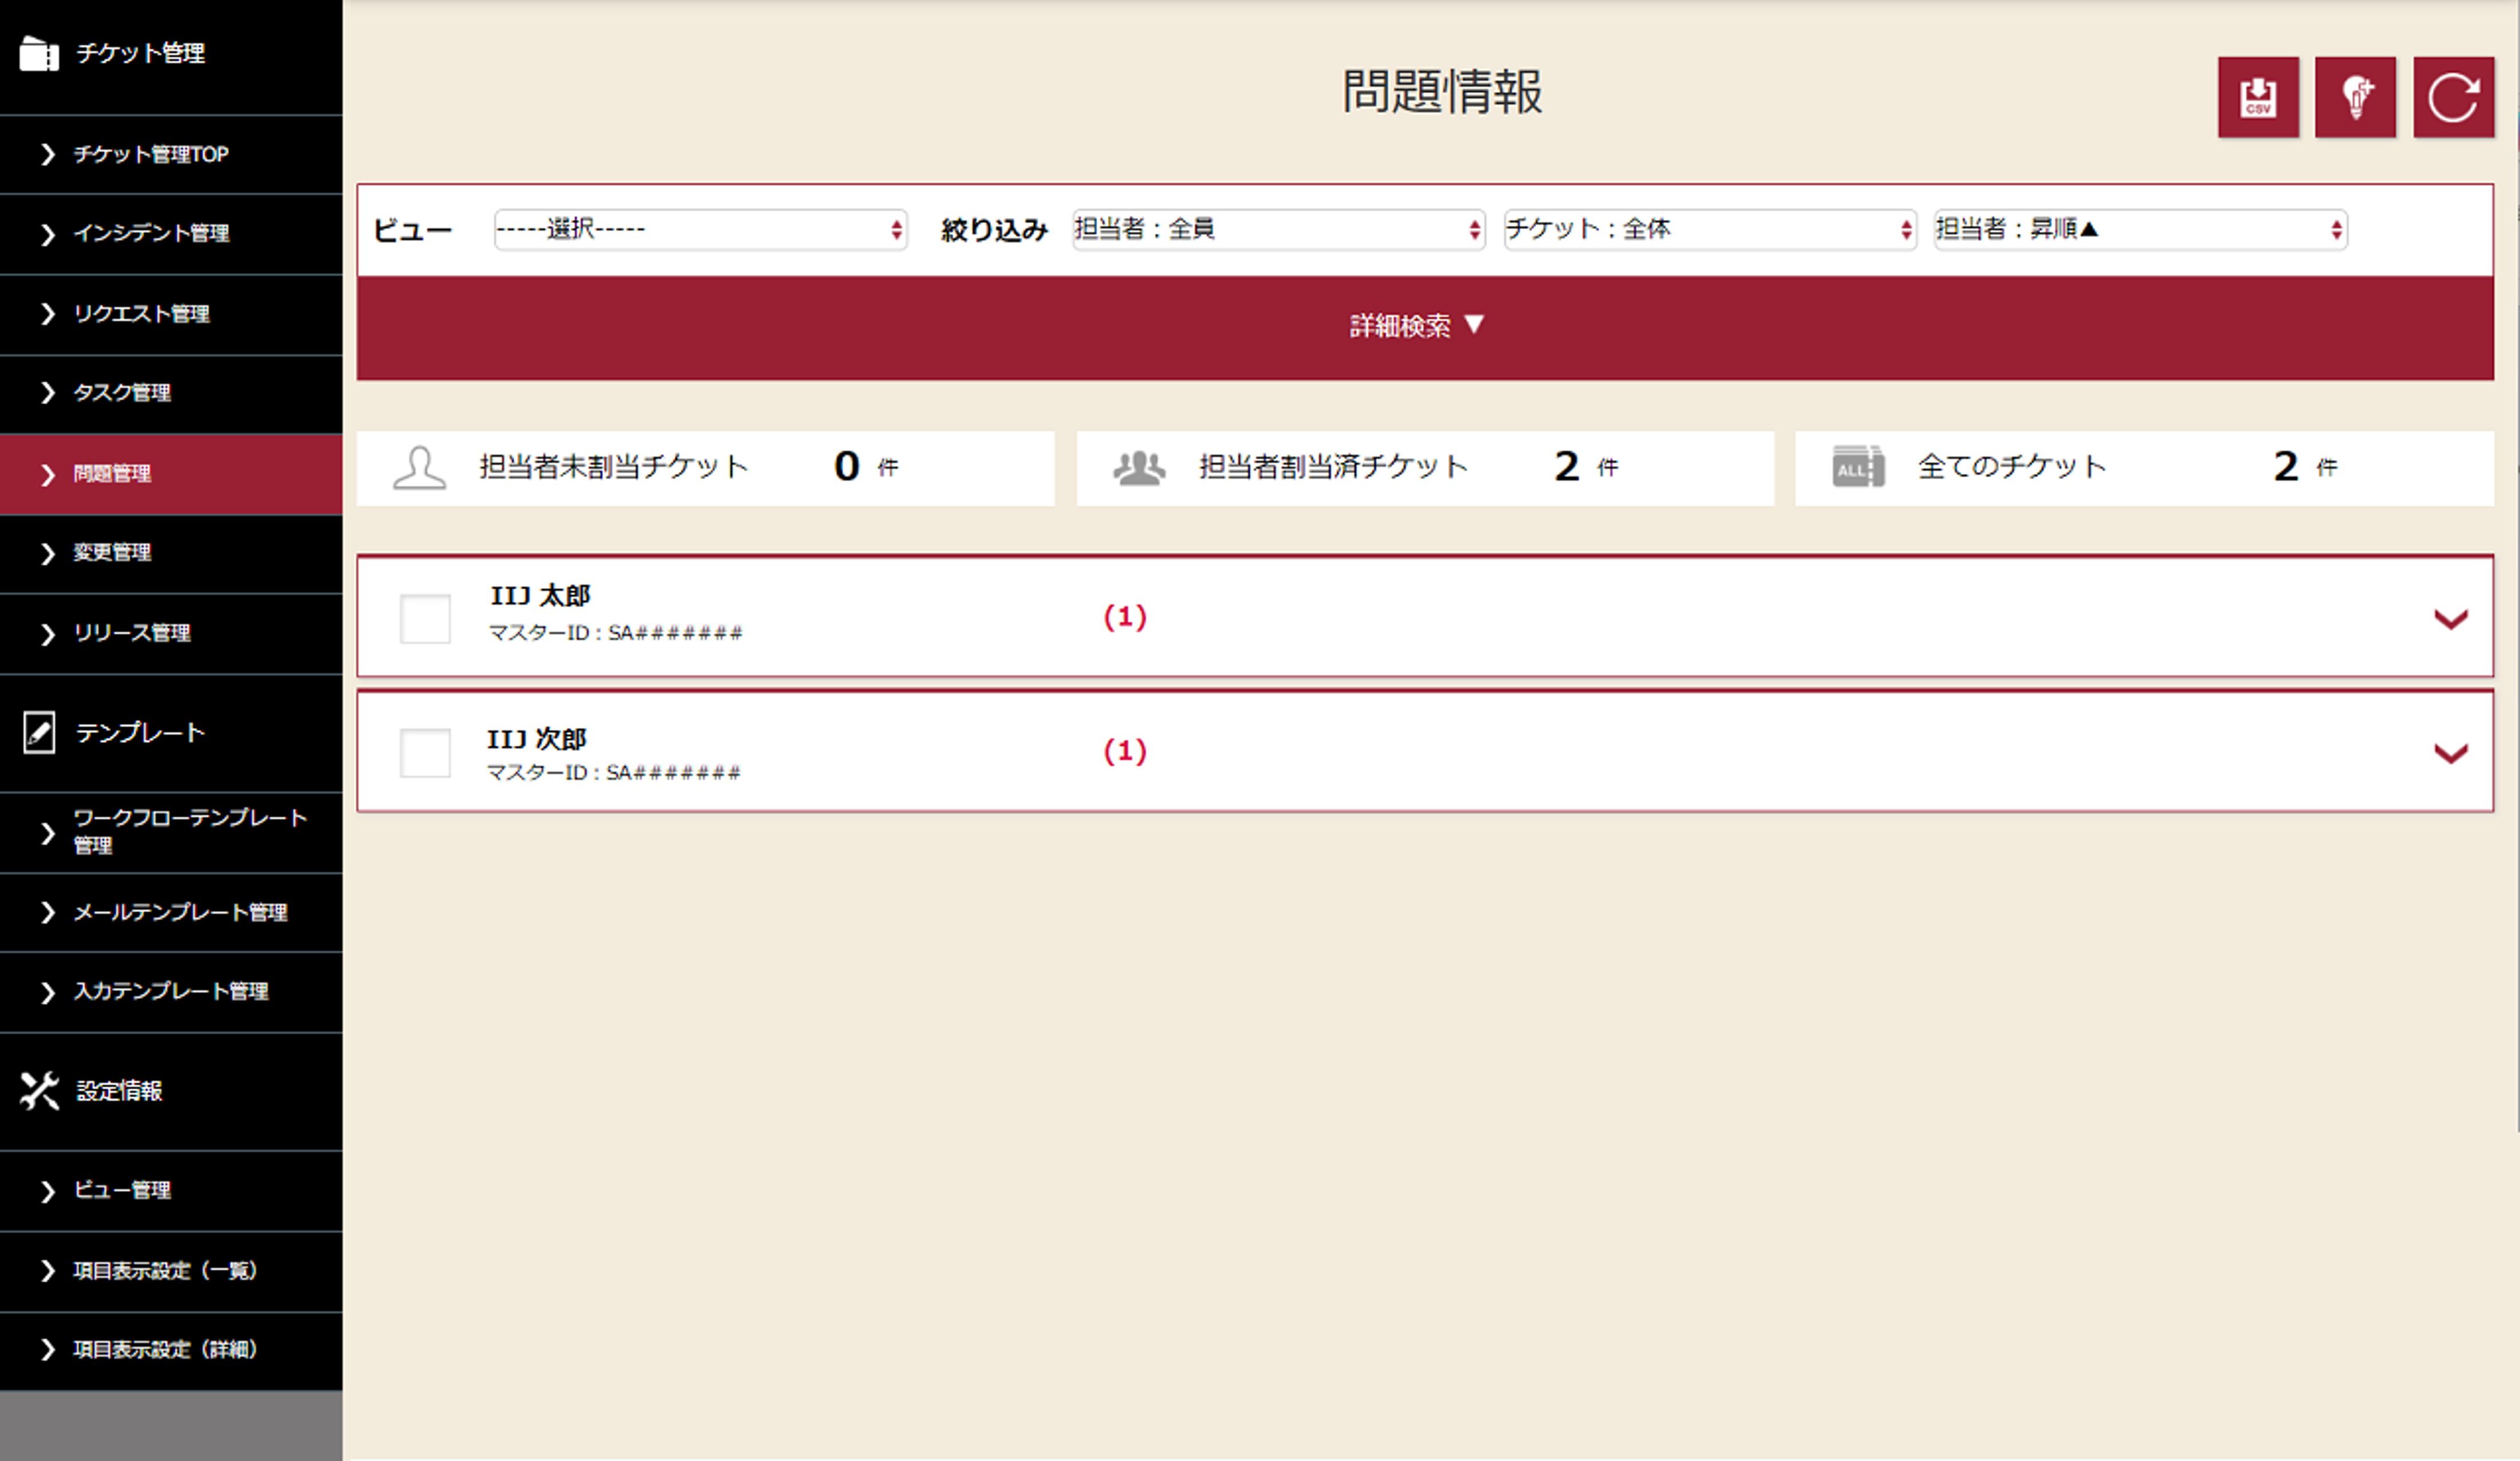This screenshot has height=1461, width=2520.
Task: Open the チケット：全体 filter dropdown
Action: [x=1710, y=229]
